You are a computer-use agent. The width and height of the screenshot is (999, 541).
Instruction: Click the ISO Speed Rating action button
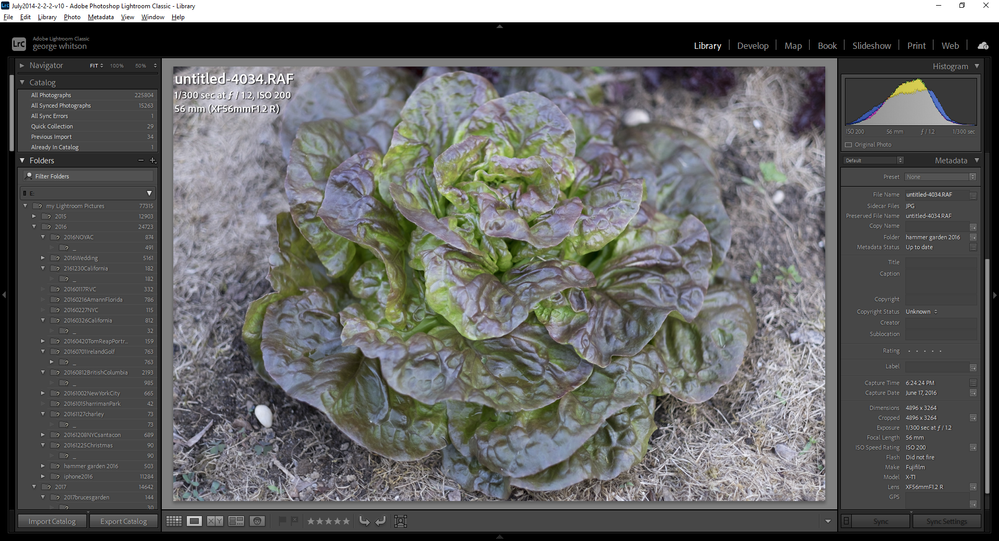click(x=973, y=447)
